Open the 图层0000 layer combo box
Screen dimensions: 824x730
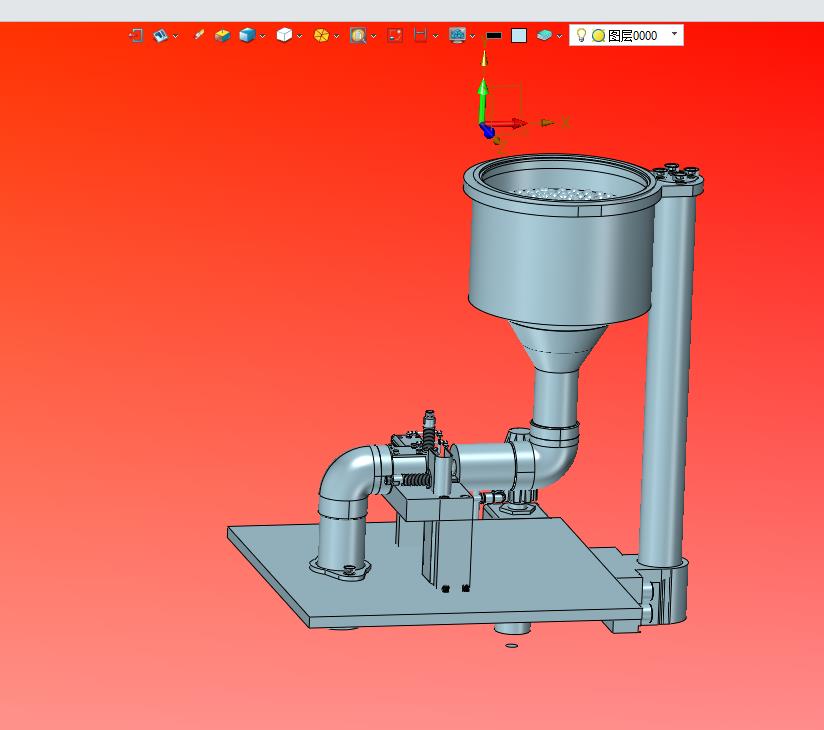(626, 35)
